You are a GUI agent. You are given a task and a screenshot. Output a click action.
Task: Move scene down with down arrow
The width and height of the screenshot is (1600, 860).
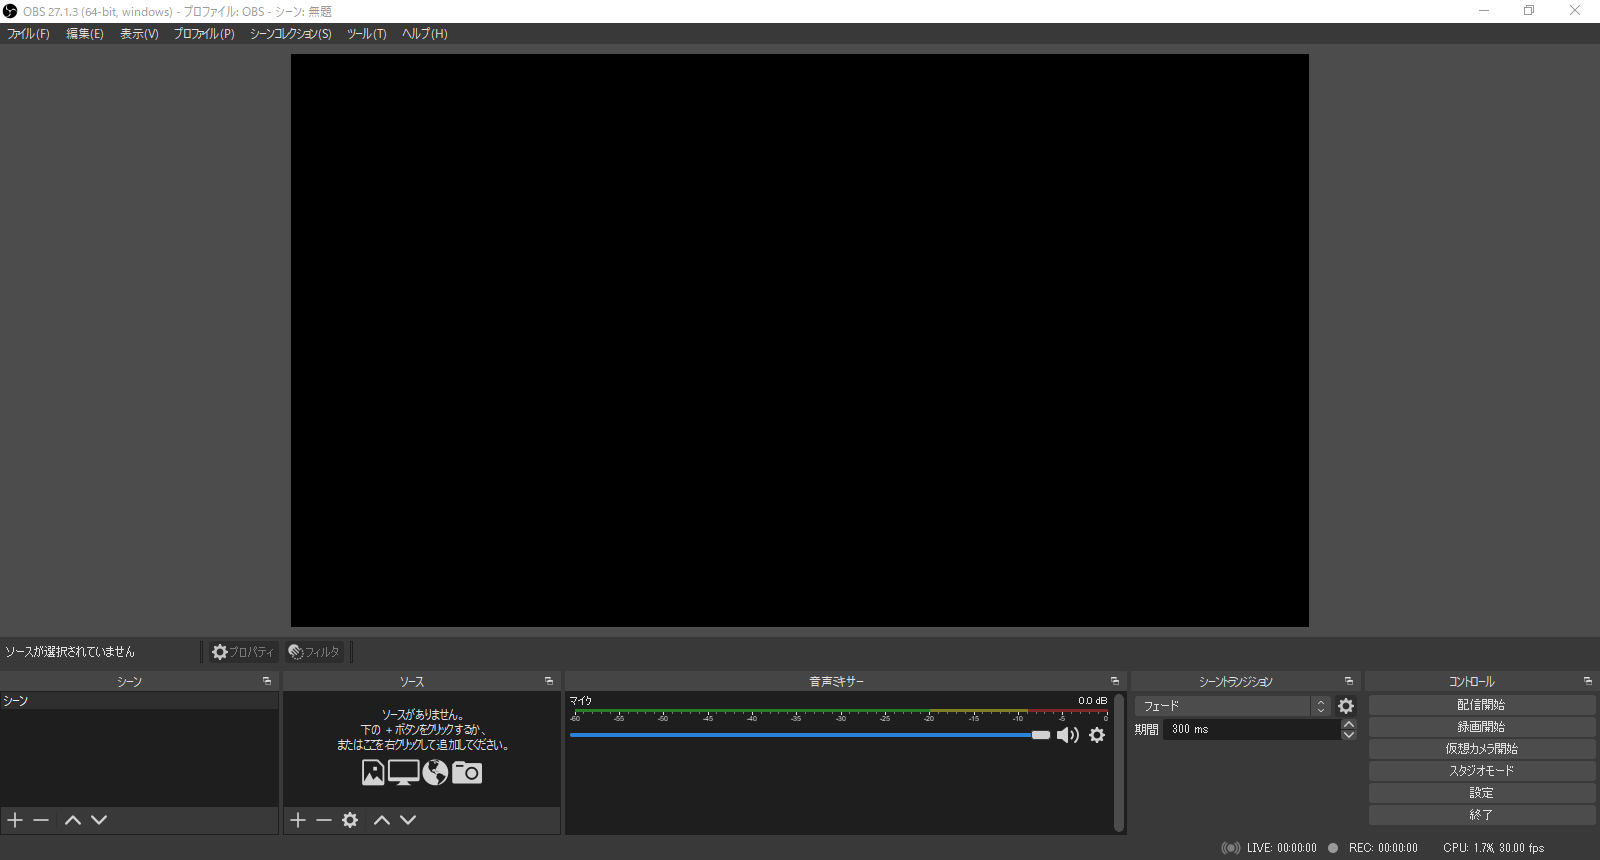pos(99,820)
